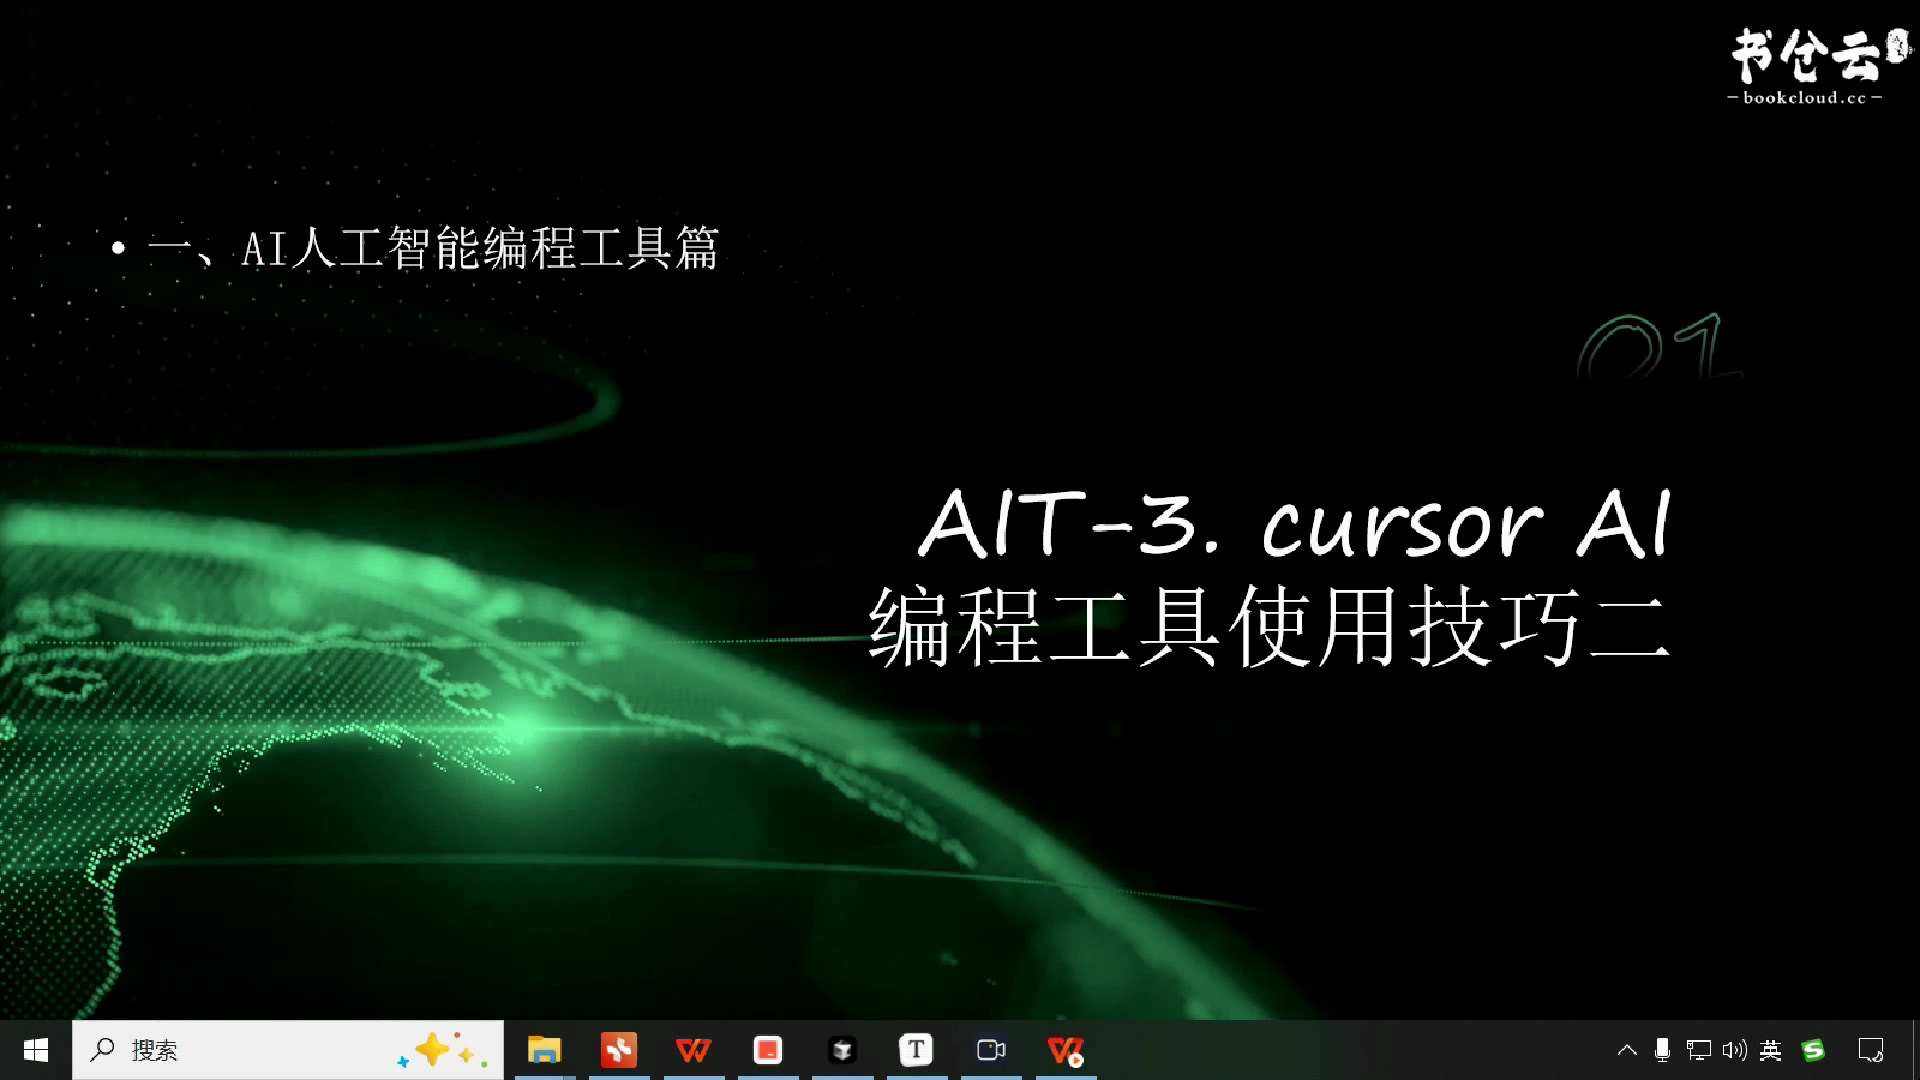The image size is (1920, 1080).
Task: Start the screen recorder camera app
Action: [990, 1050]
